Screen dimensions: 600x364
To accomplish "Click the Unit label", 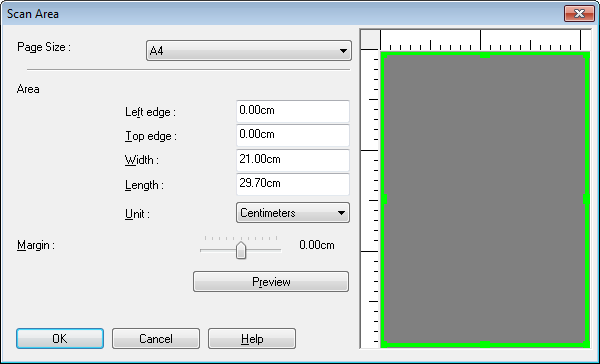I will coord(137,214).
